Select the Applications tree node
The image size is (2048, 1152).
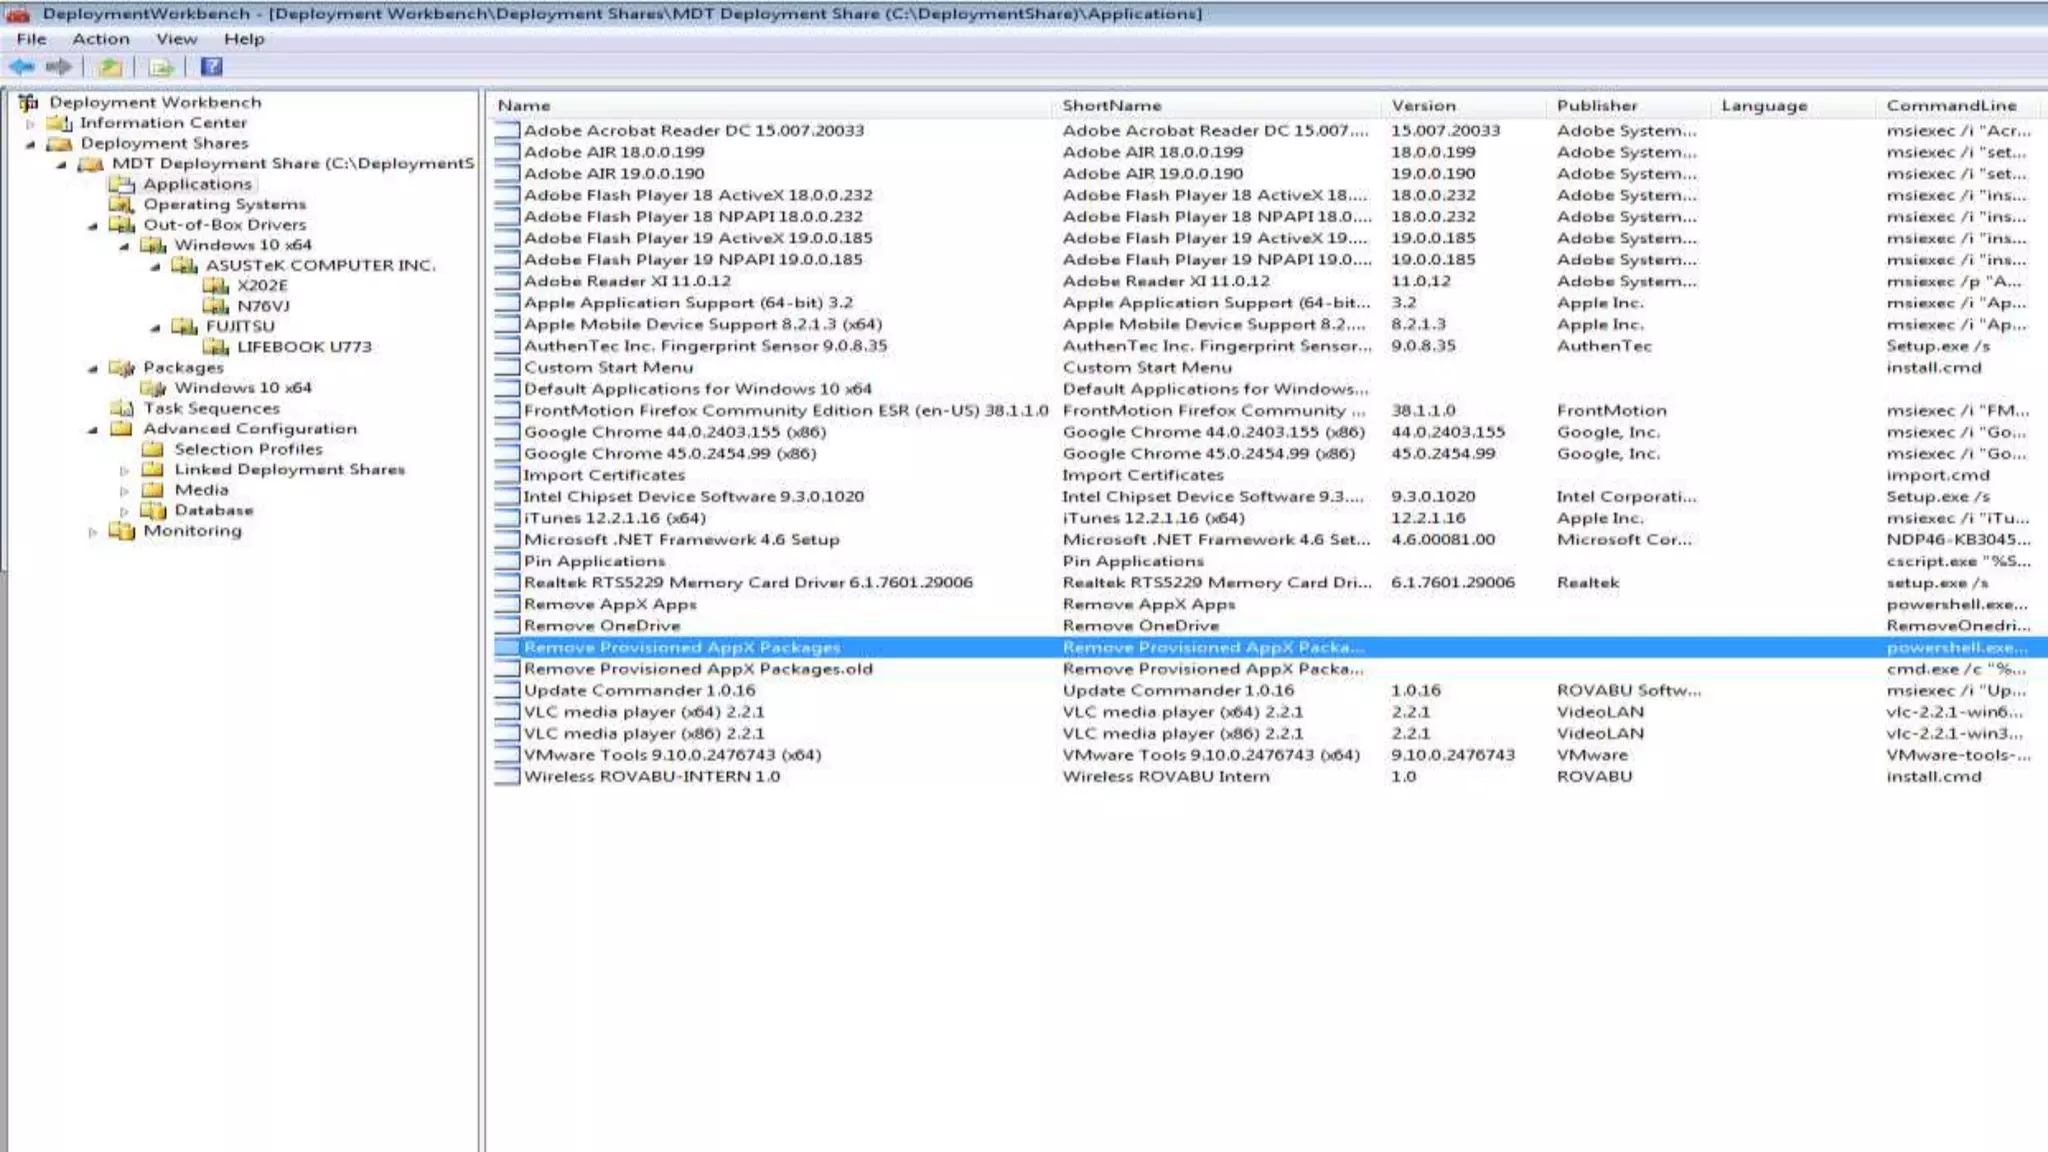(x=197, y=184)
